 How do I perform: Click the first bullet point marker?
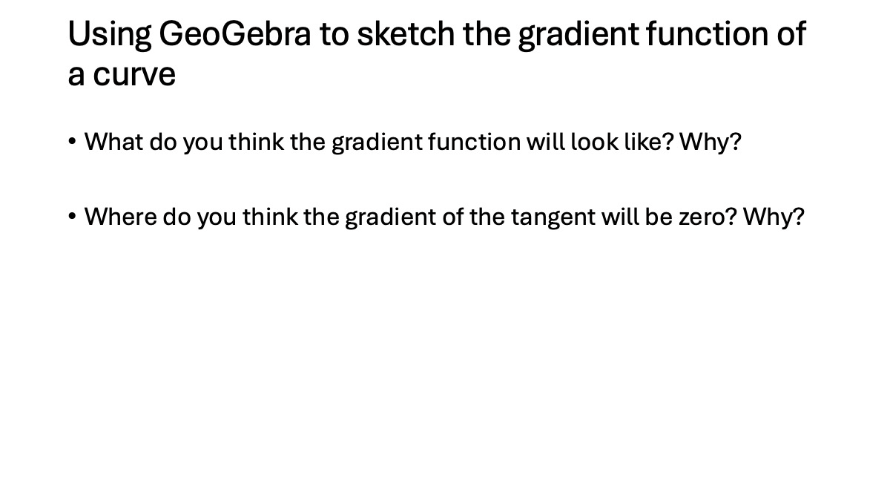(x=72, y=142)
